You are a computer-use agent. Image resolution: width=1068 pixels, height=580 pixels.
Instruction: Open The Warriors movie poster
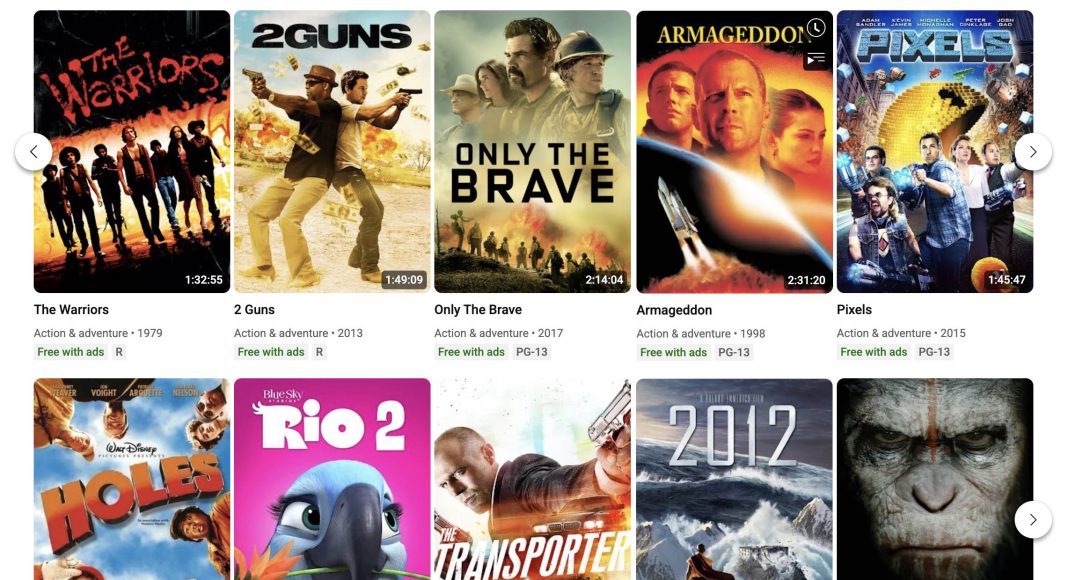click(132, 152)
